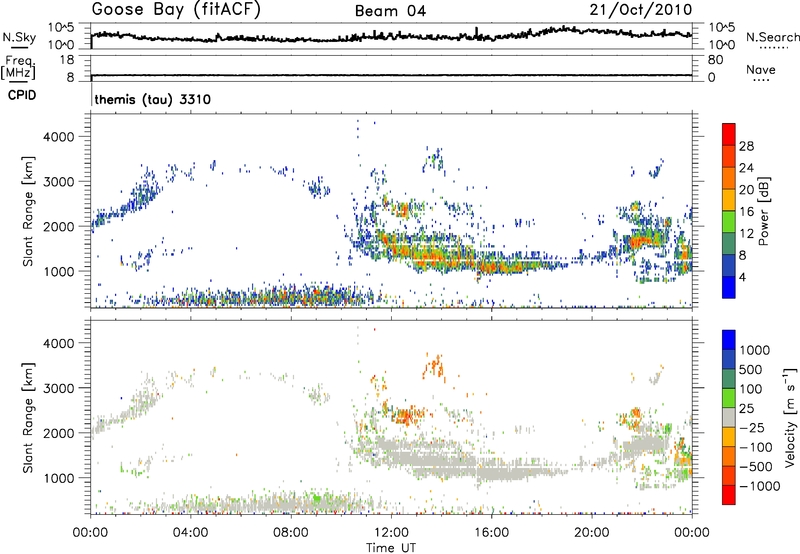Click the 'Goose Bay (fitACF)' title text

(x=176, y=10)
